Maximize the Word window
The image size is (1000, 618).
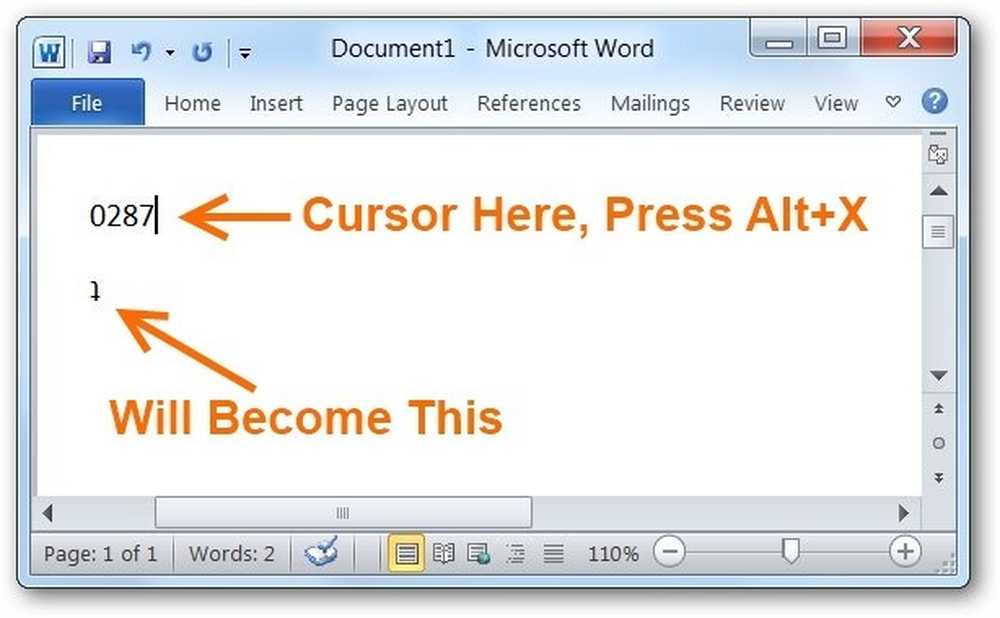coord(832,38)
